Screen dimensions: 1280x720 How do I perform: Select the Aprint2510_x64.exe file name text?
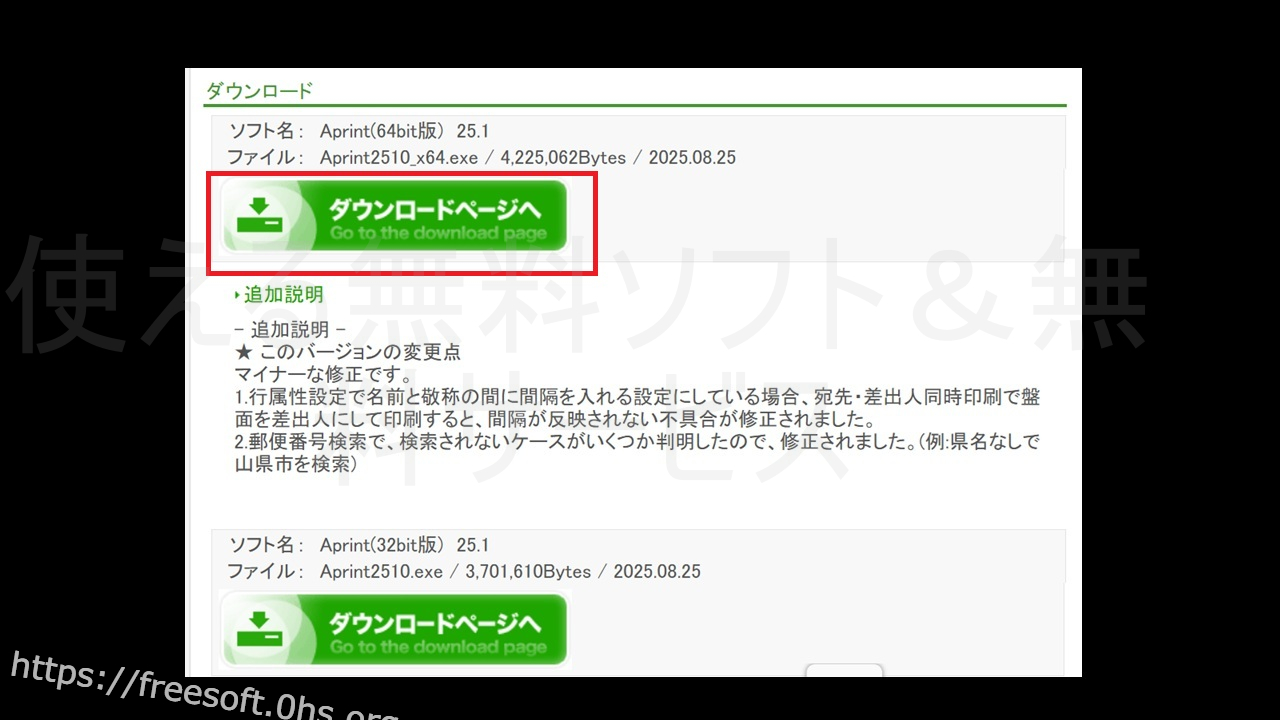tap(398, 158)
